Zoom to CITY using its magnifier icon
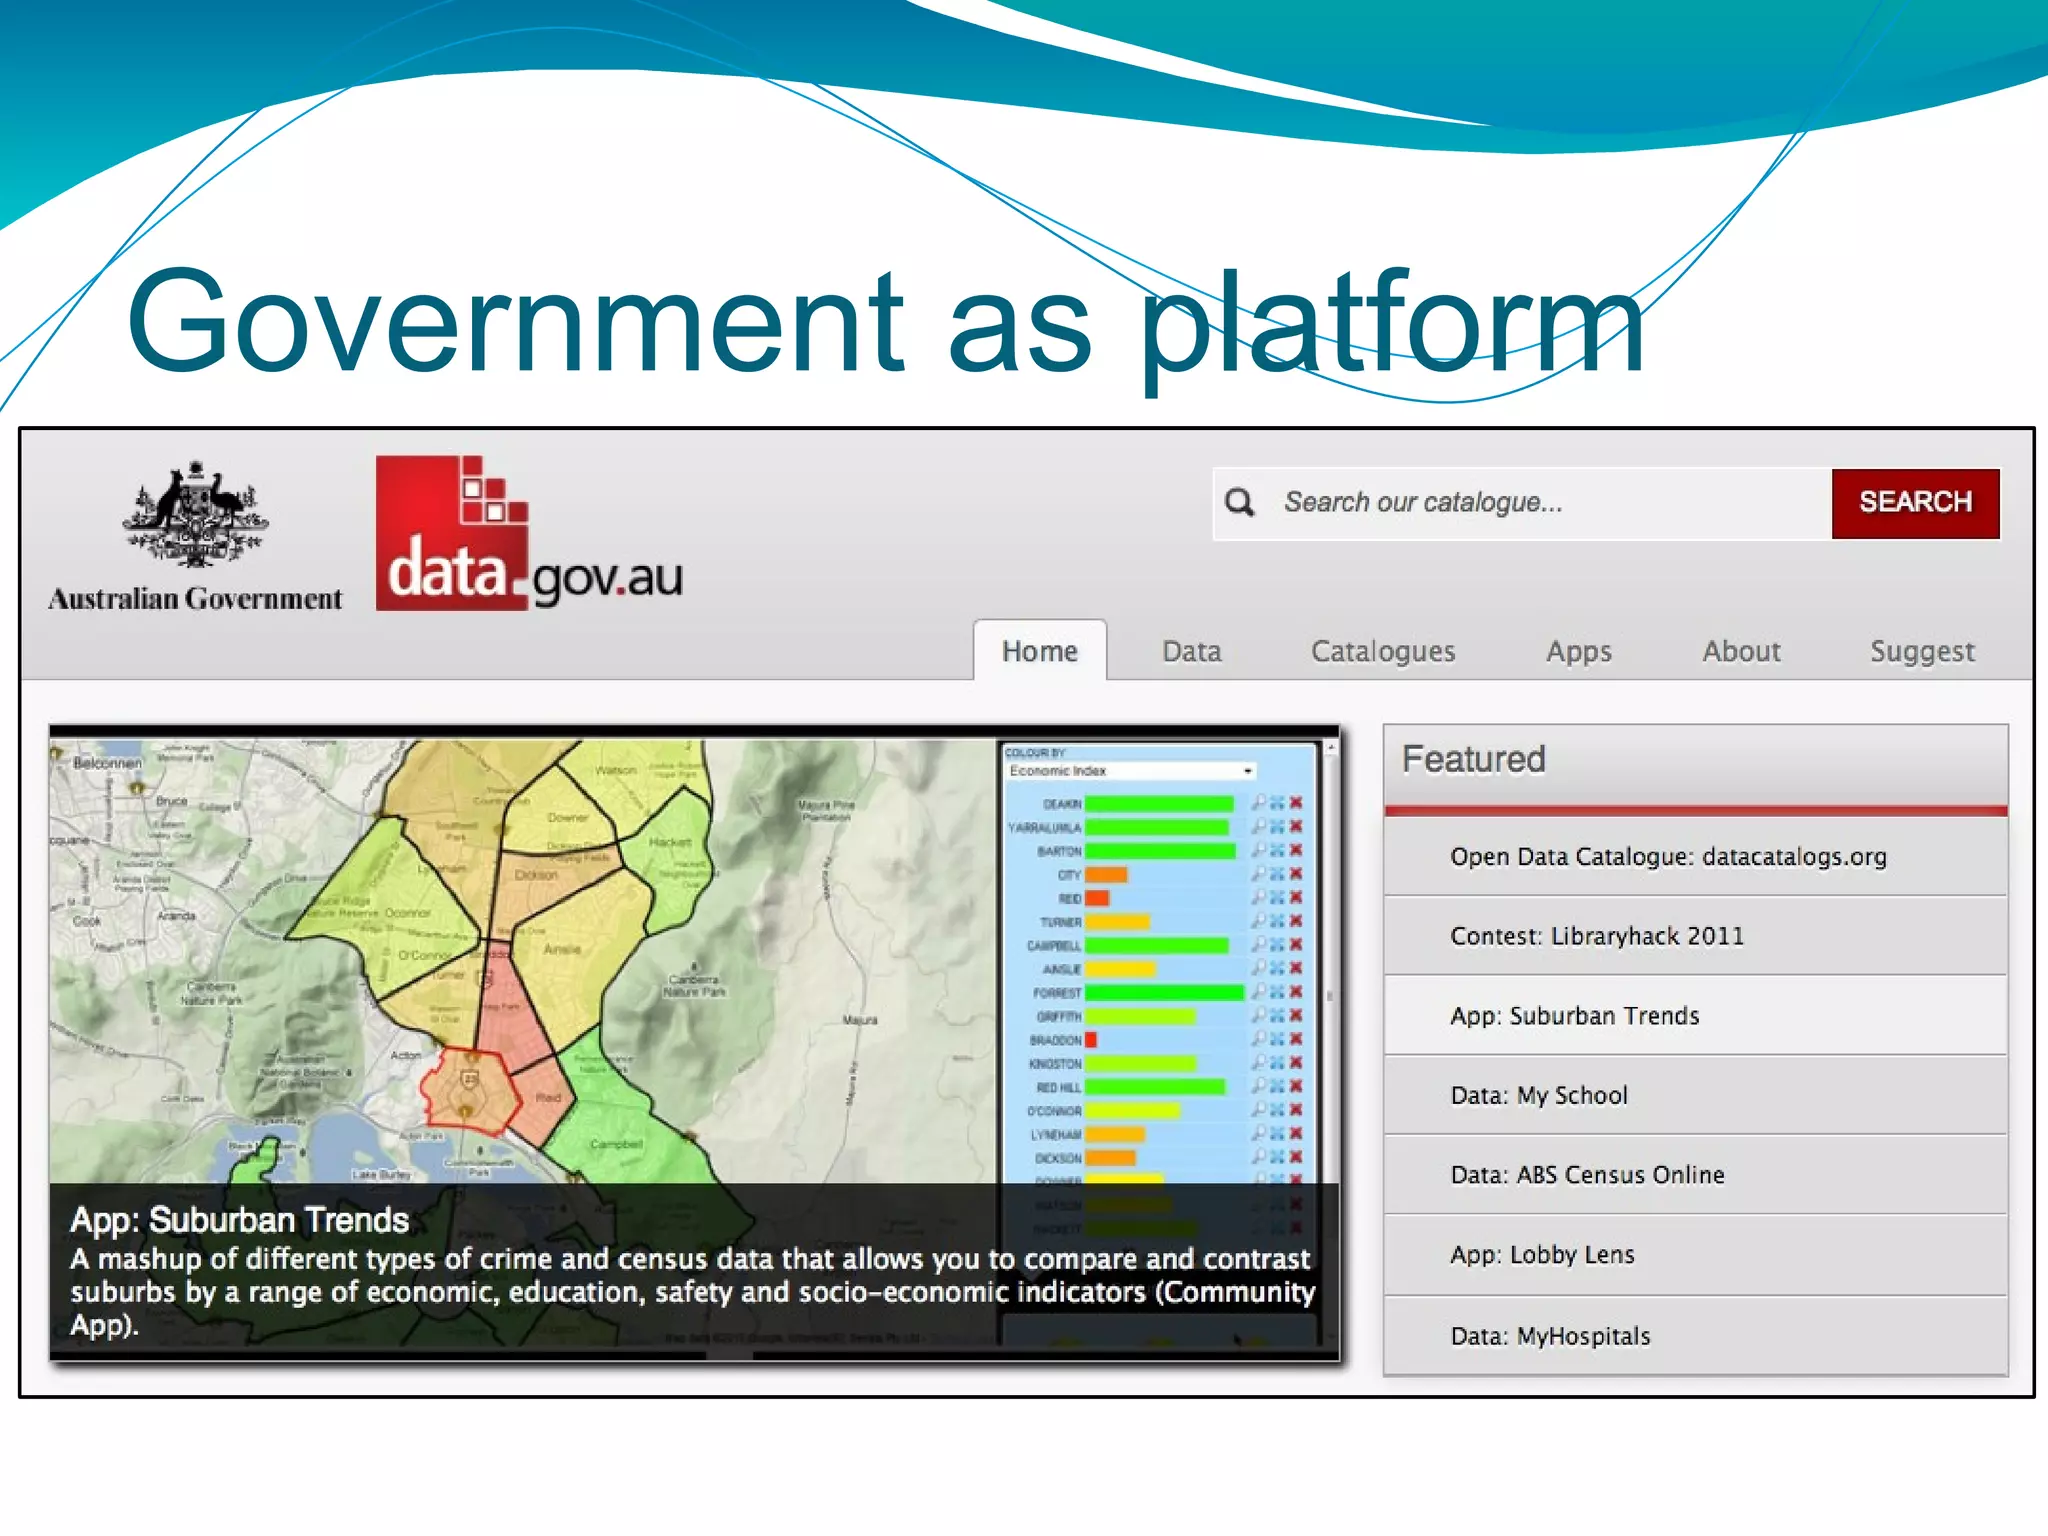2048x1536 pixels. pyautogui.click(x=1259, y=873)
